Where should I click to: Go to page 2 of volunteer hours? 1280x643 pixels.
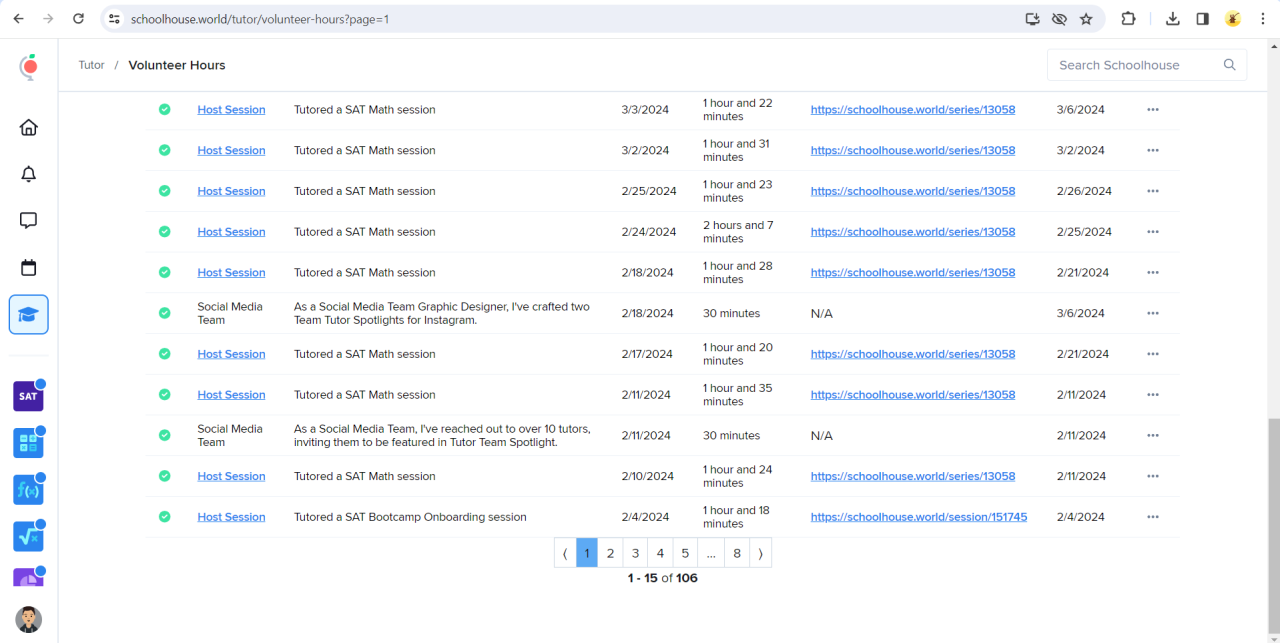click(x=610, y=553)
